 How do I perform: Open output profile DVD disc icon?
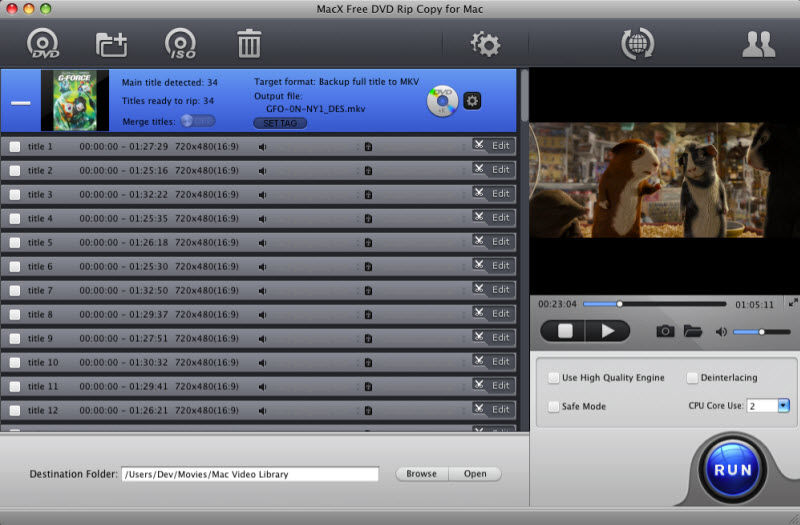(442, 101)
